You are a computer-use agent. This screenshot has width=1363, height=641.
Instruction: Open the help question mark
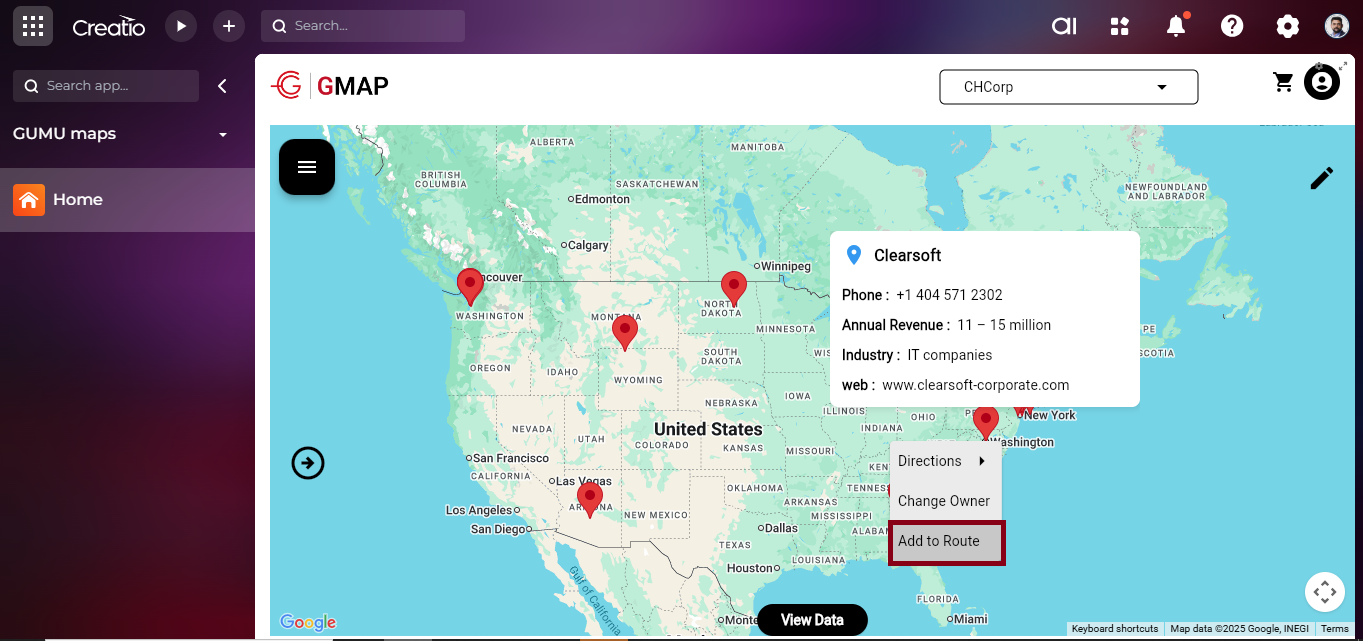(1232, 26)
